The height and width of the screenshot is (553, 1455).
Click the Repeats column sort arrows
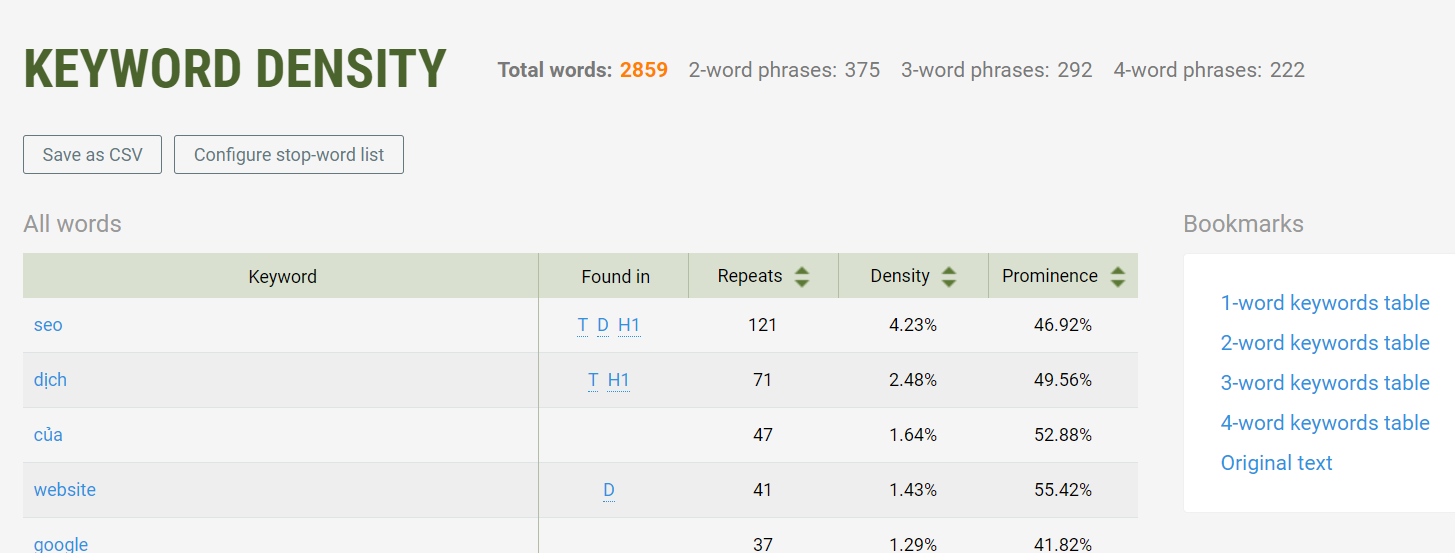point(801,277)
